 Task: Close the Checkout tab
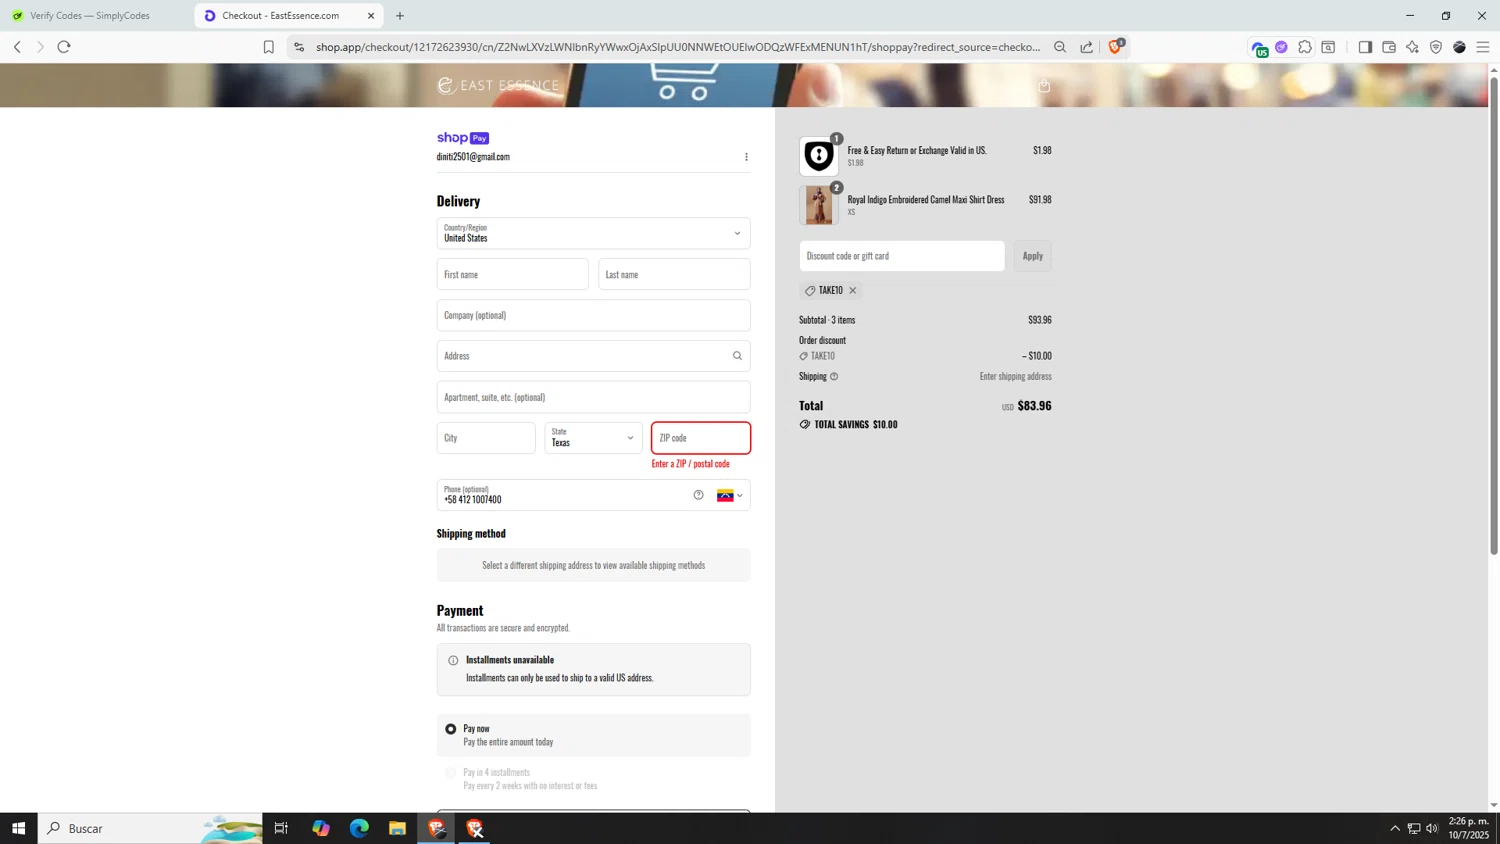[371, 16]
